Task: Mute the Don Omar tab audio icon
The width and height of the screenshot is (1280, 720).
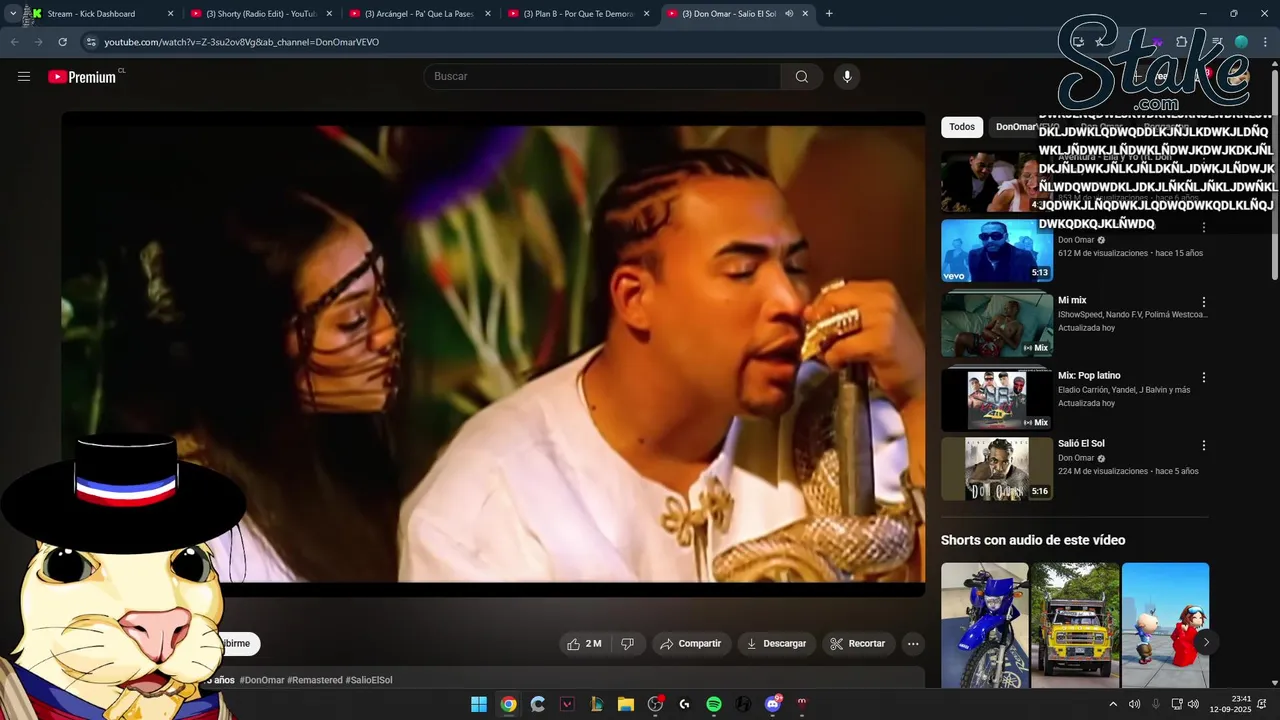Action: (789, 14)
